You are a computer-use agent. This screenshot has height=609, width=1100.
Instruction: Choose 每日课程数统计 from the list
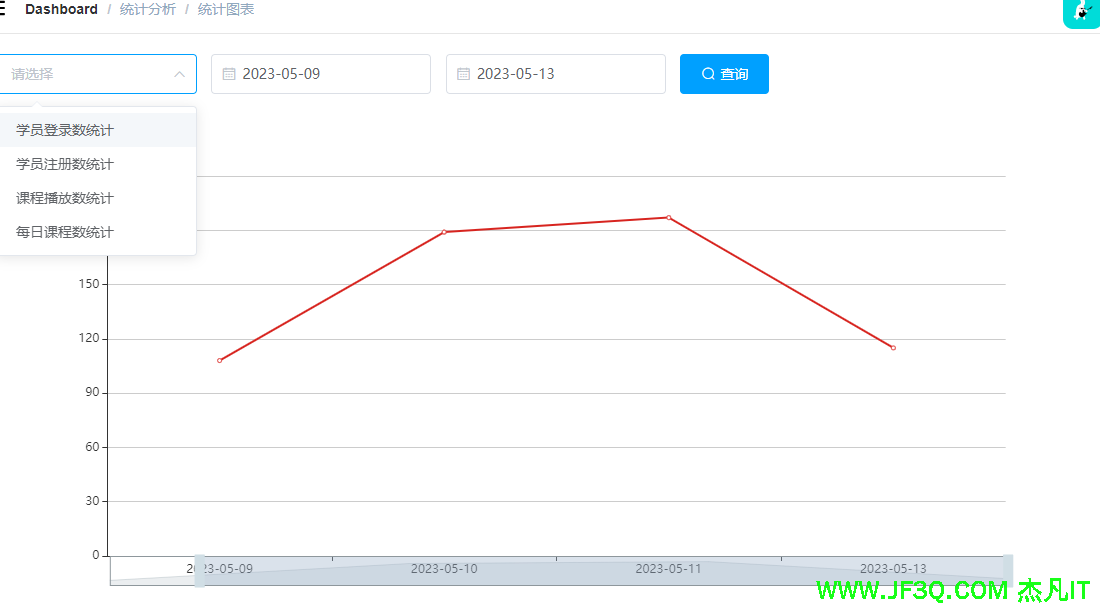coord(65,232)
